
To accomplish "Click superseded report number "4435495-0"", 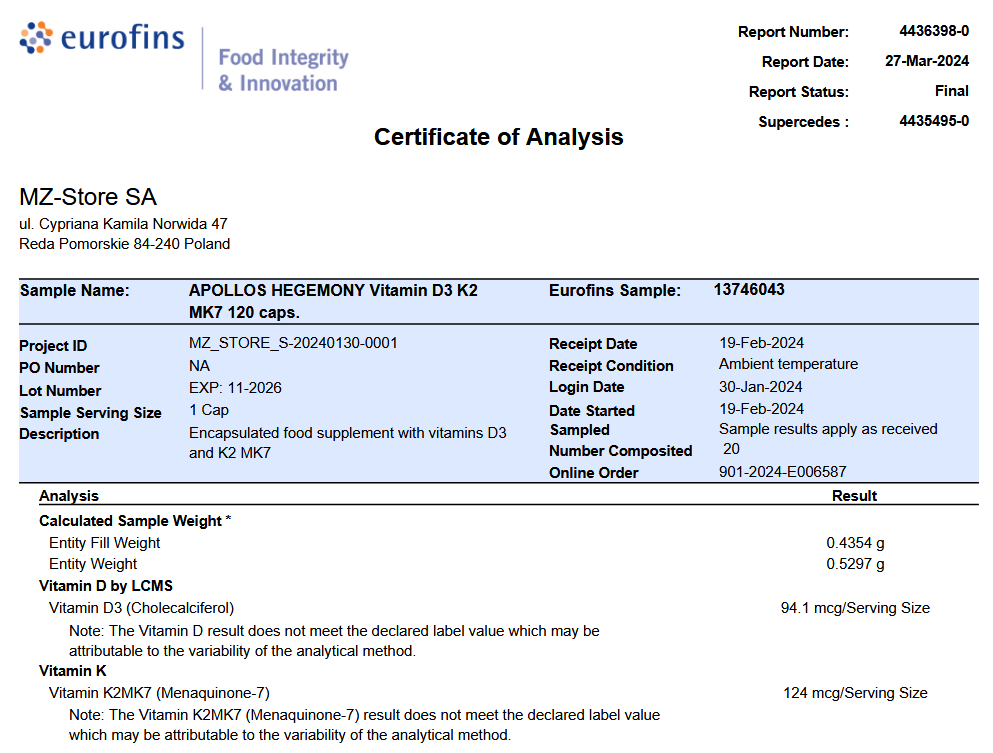I will [x=934, y=121].
